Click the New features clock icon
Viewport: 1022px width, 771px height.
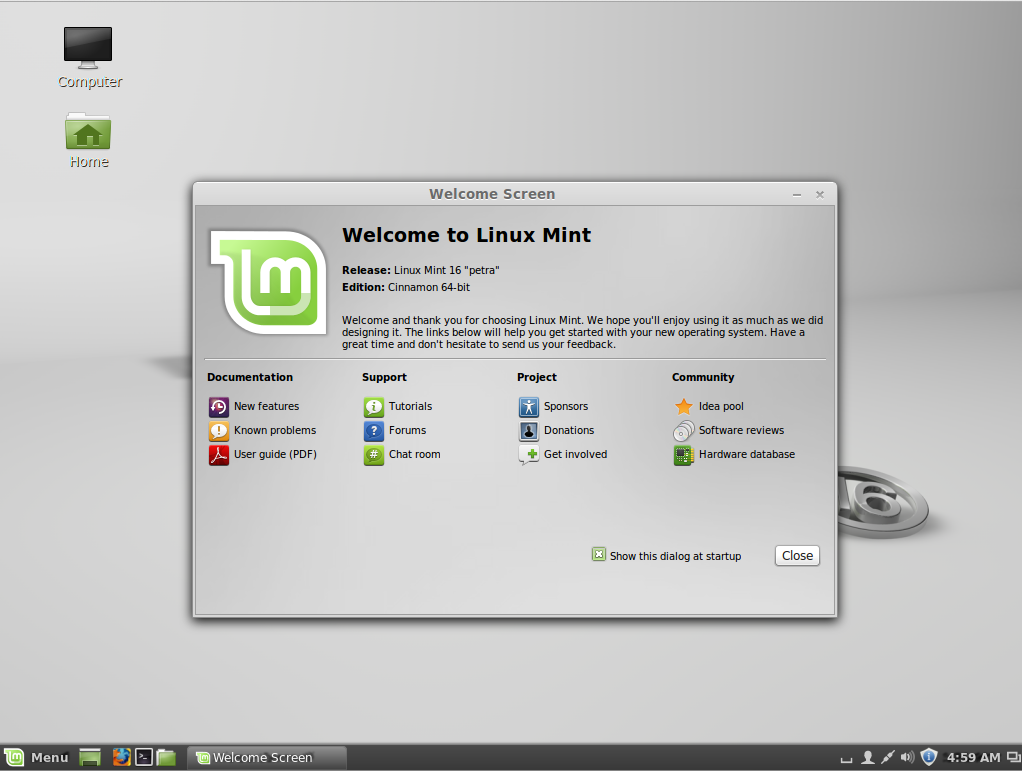pos(218,407)
